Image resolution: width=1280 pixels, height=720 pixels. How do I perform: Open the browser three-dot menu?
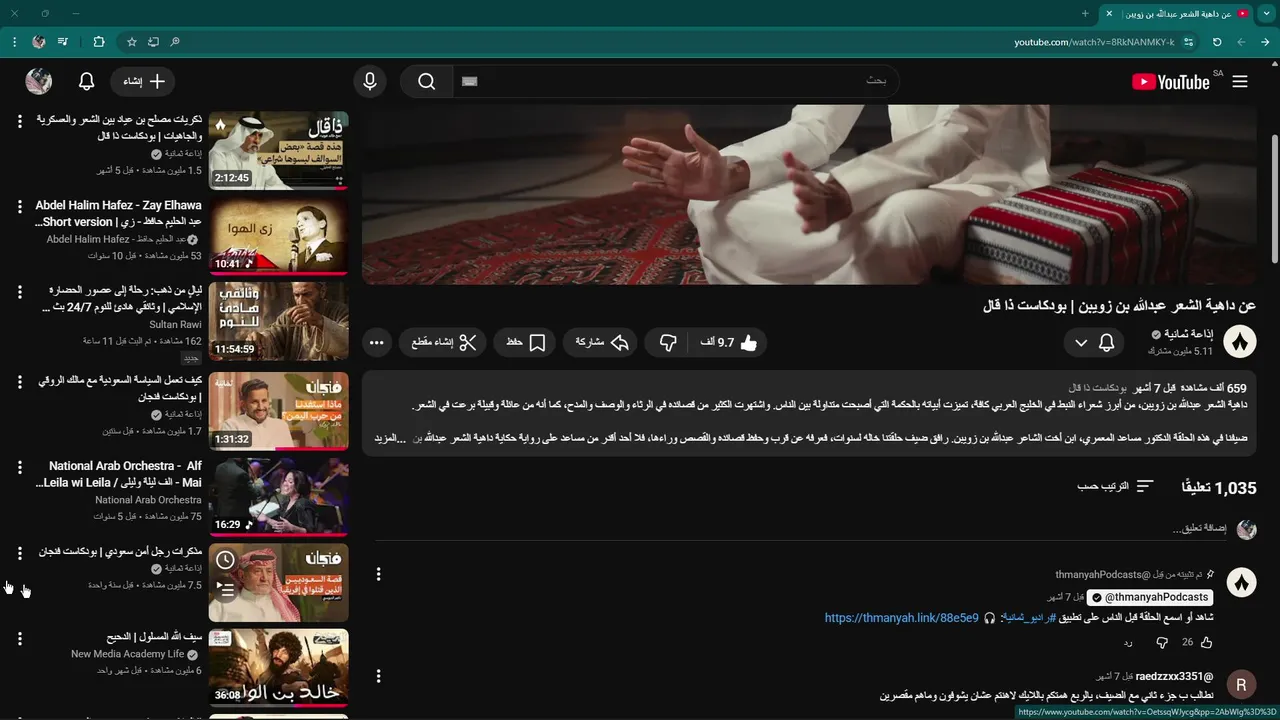(14, 42)
